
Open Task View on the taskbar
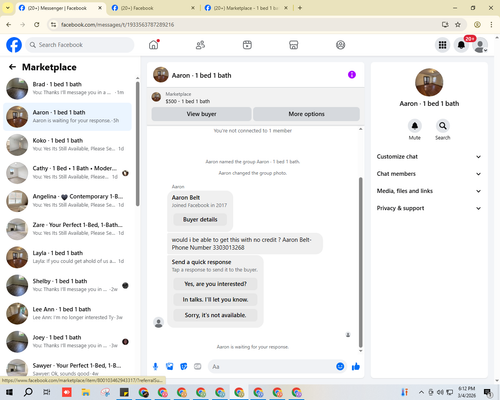coord(47,392)
